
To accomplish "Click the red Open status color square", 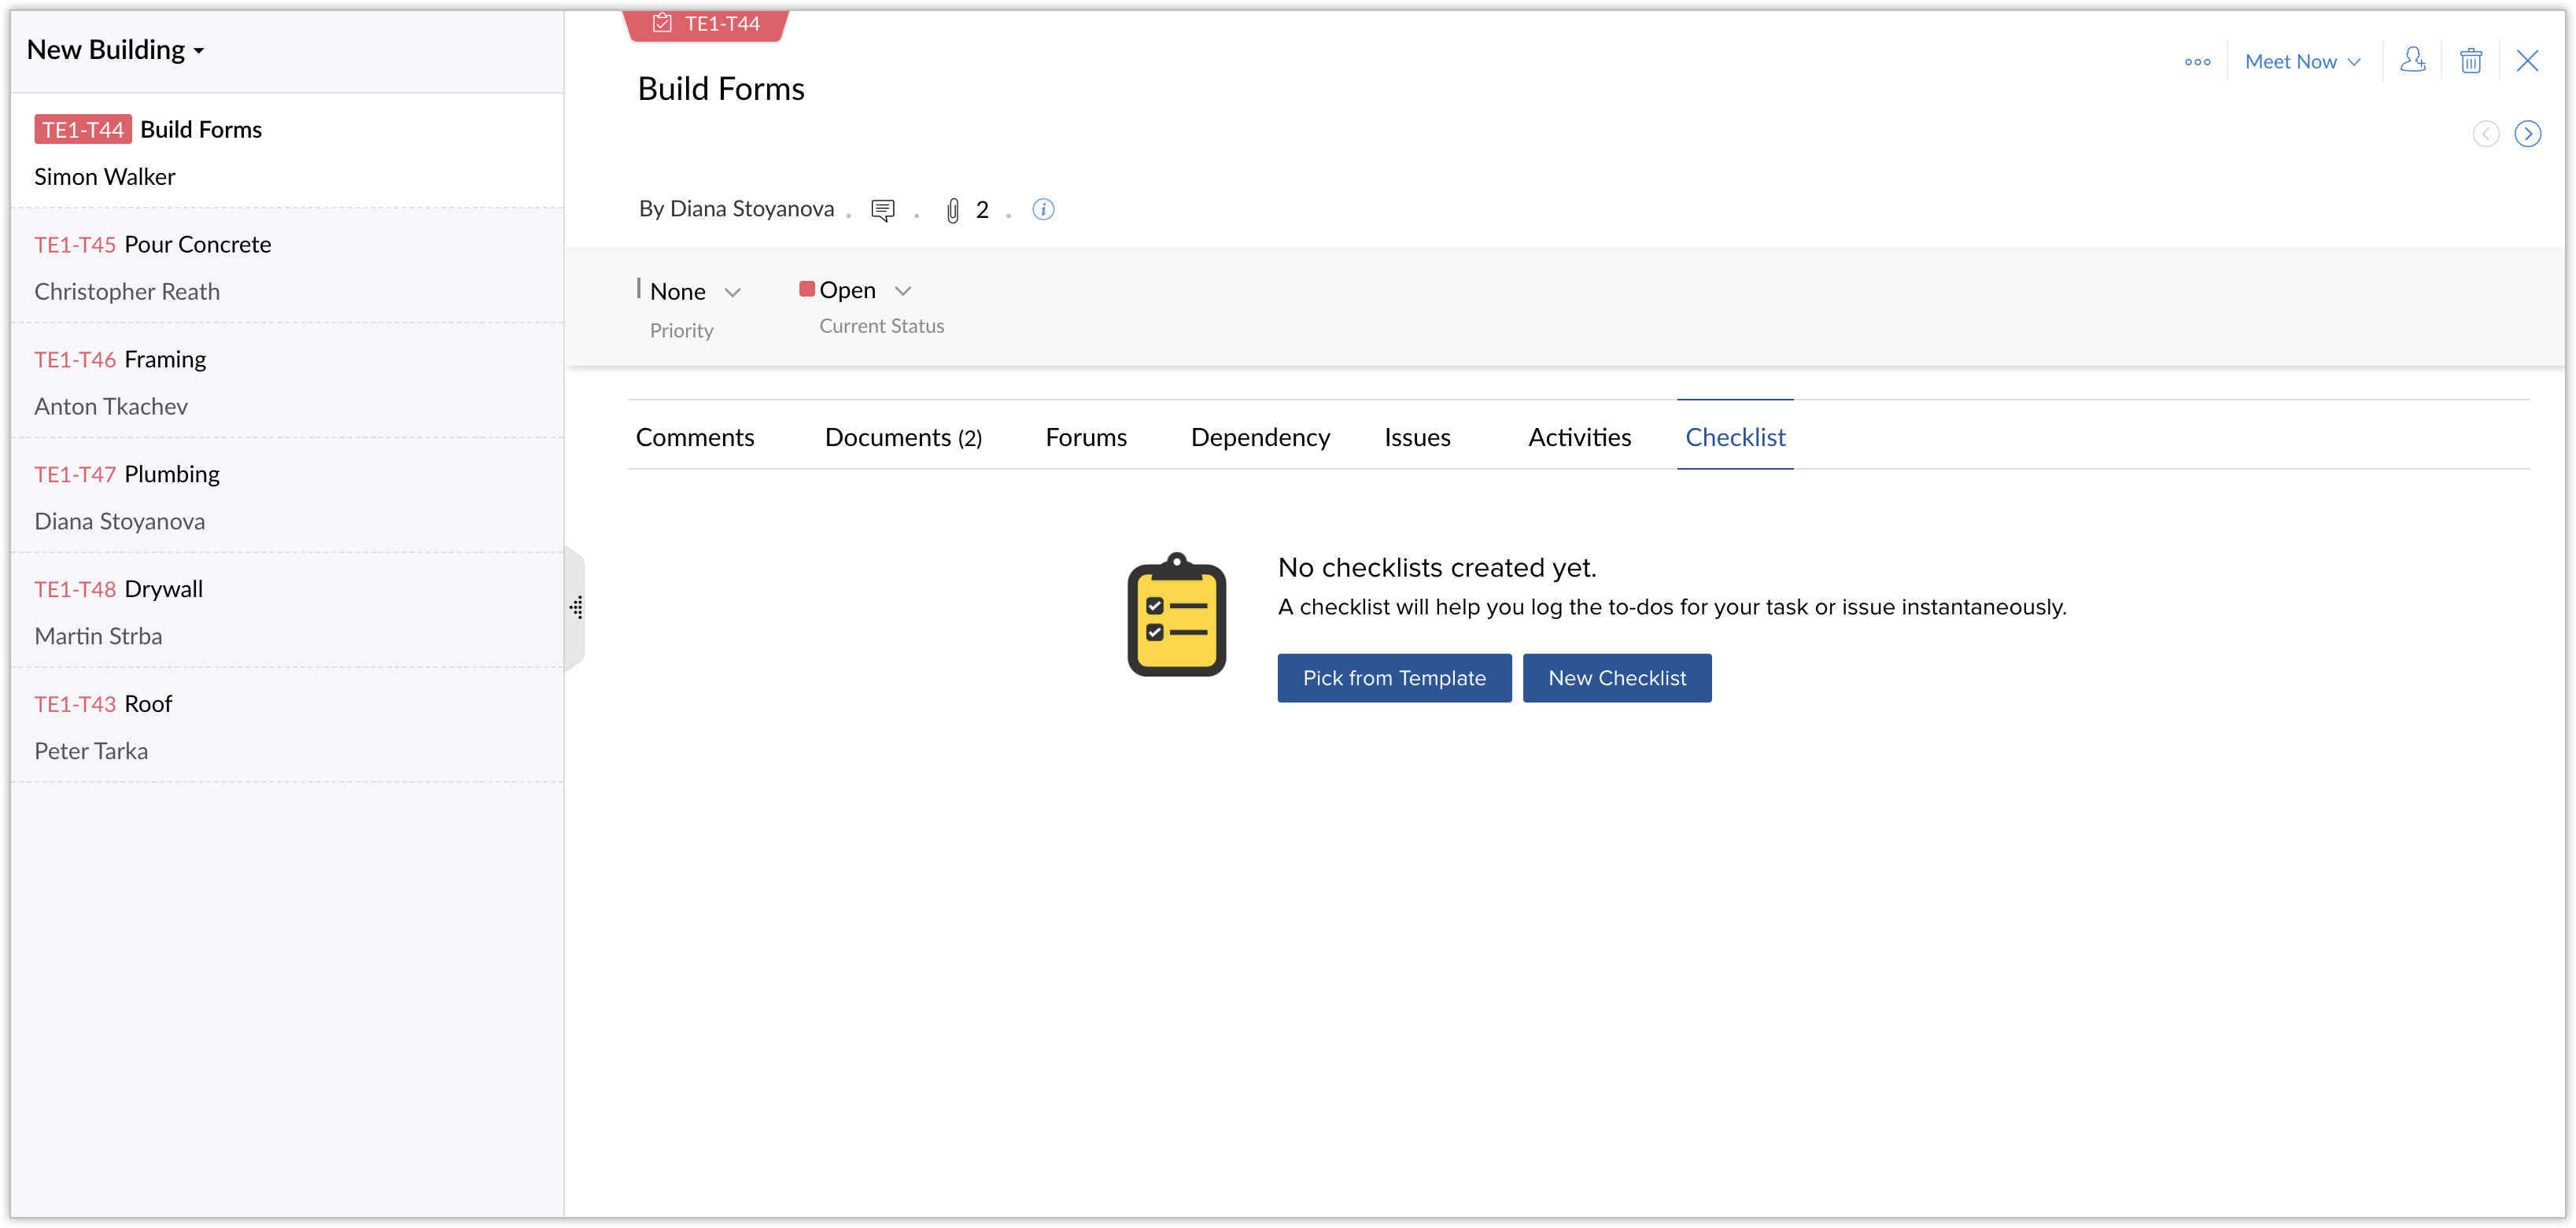I will pos(806,289).
